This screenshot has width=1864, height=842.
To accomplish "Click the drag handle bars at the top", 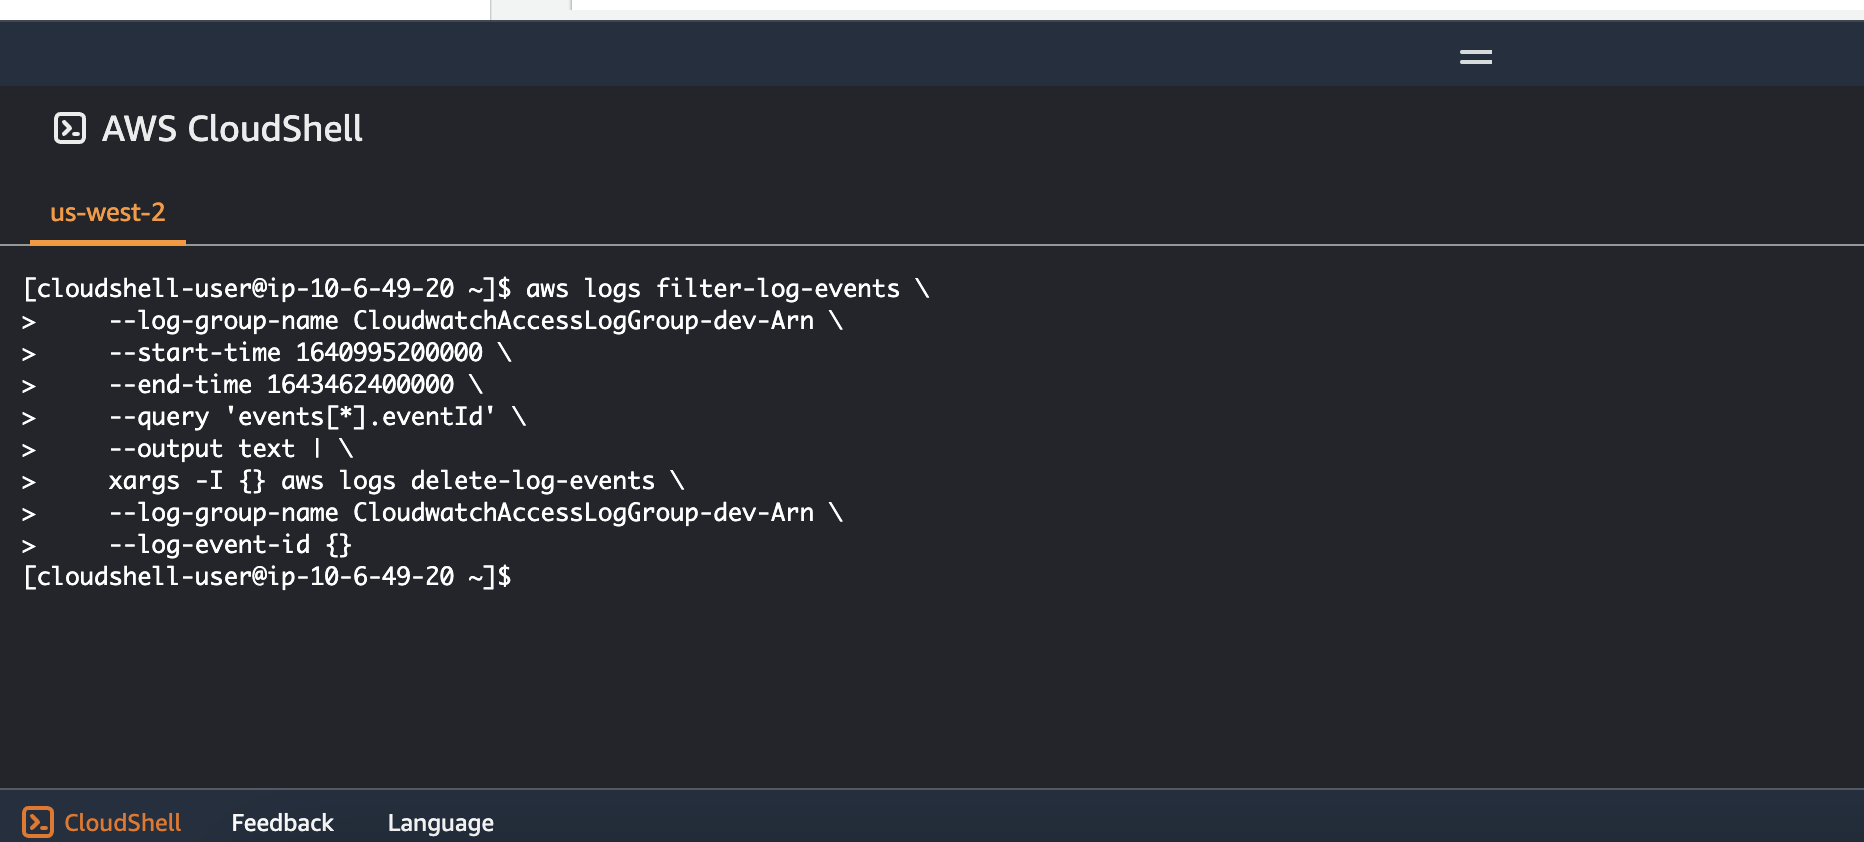I will click(x=1476, y=57).
